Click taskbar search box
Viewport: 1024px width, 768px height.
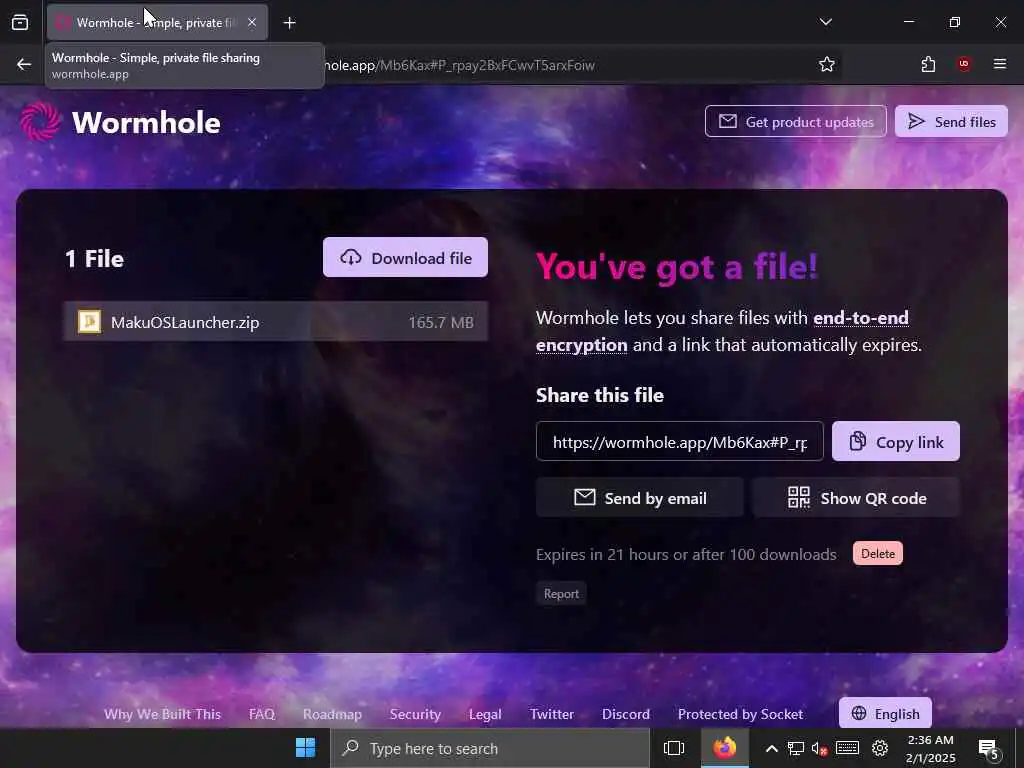tap(490, 748)
